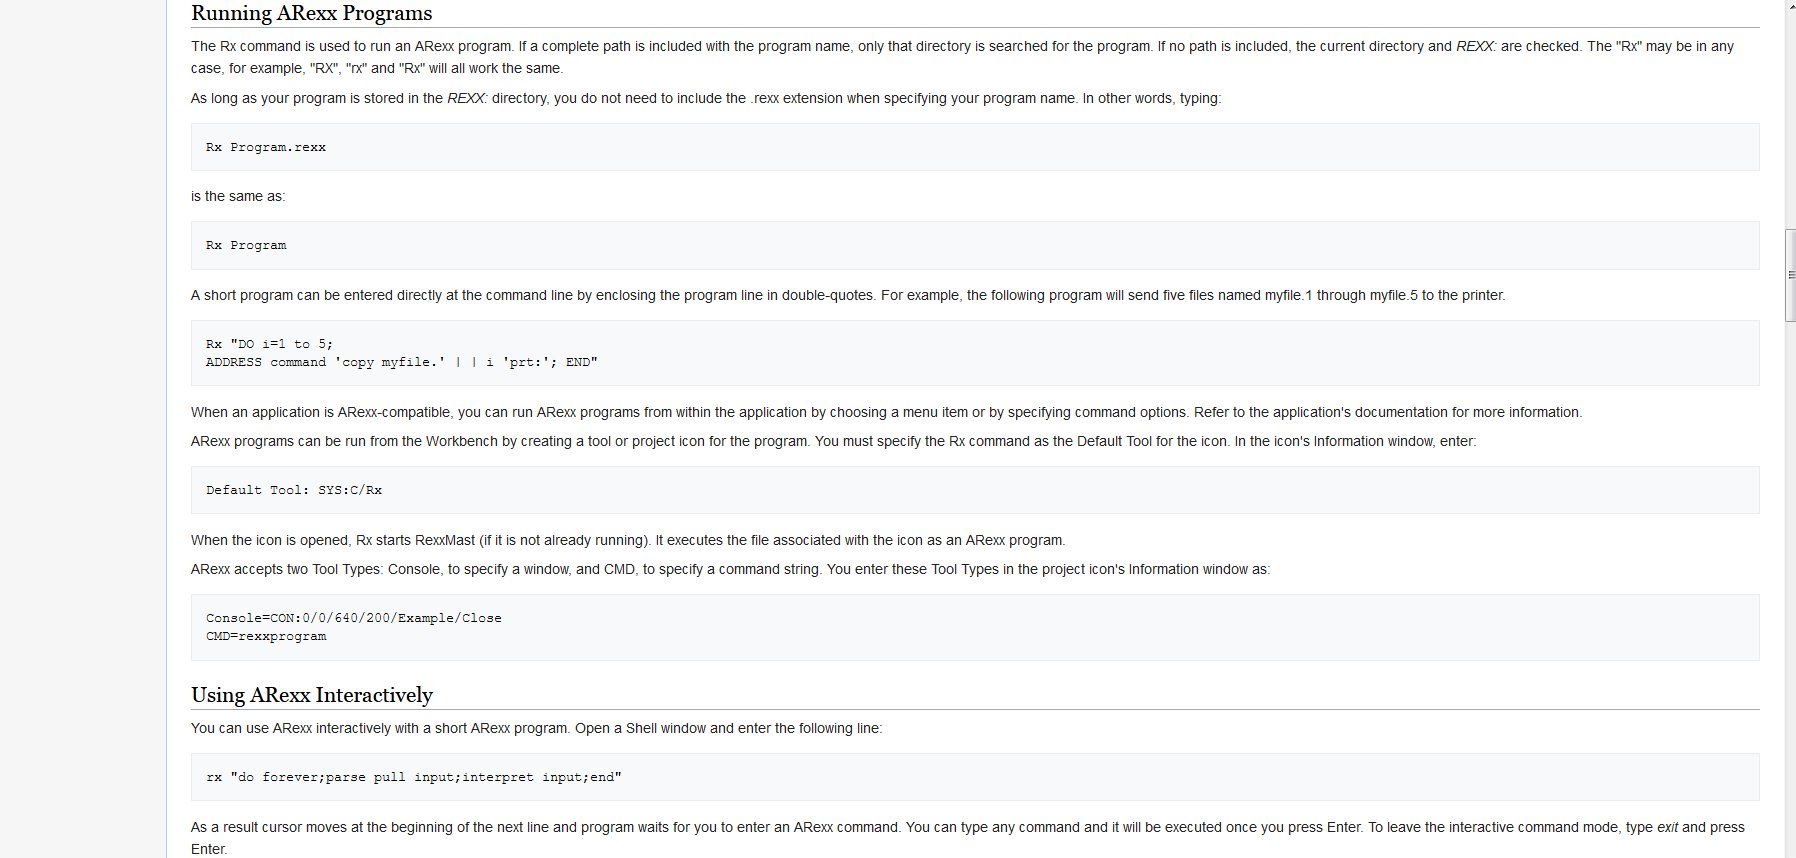Click the 'CMD=rexxprogram' code line
The width and height of the screenshot is (1796, 858).
(x=266, y=636)
